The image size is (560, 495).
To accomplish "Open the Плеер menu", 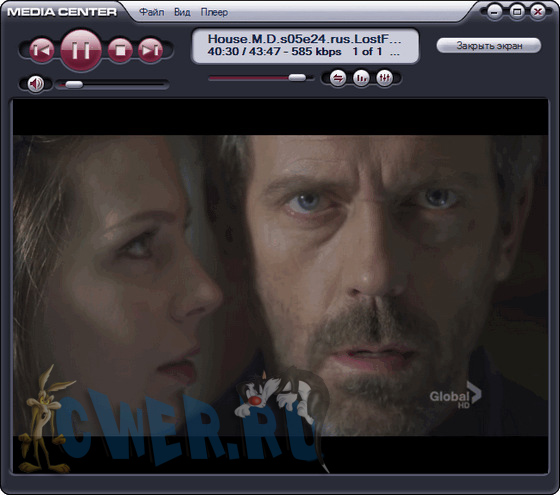I will coord(214,12).
